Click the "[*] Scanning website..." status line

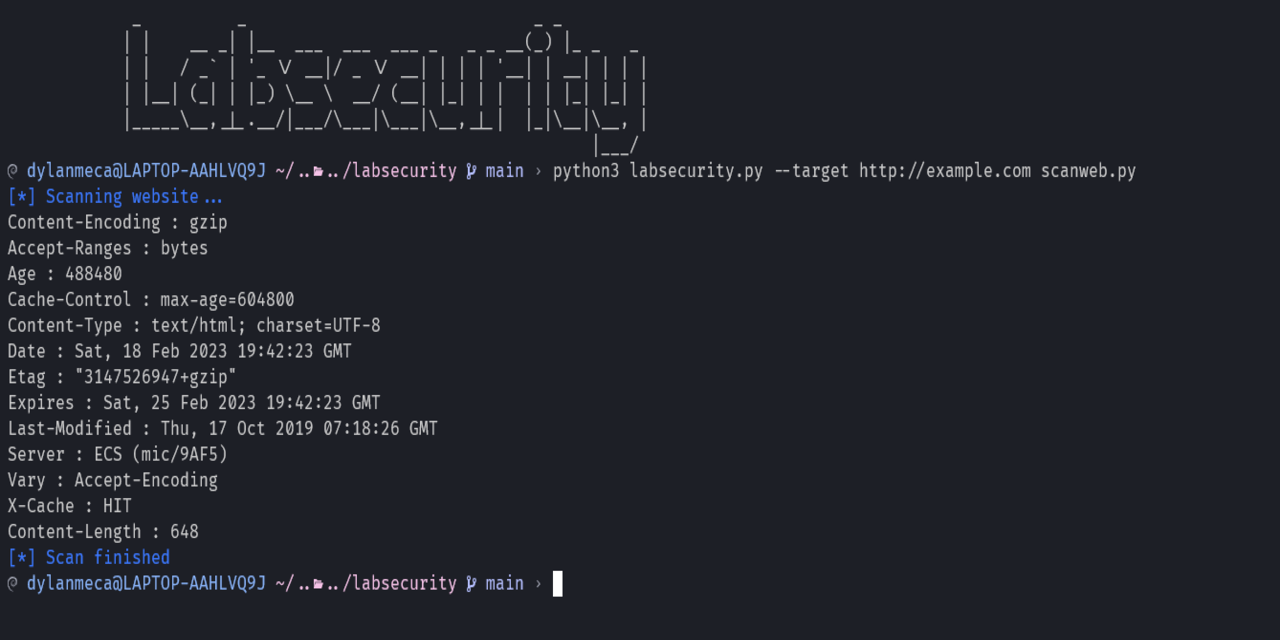pos(115,196)
